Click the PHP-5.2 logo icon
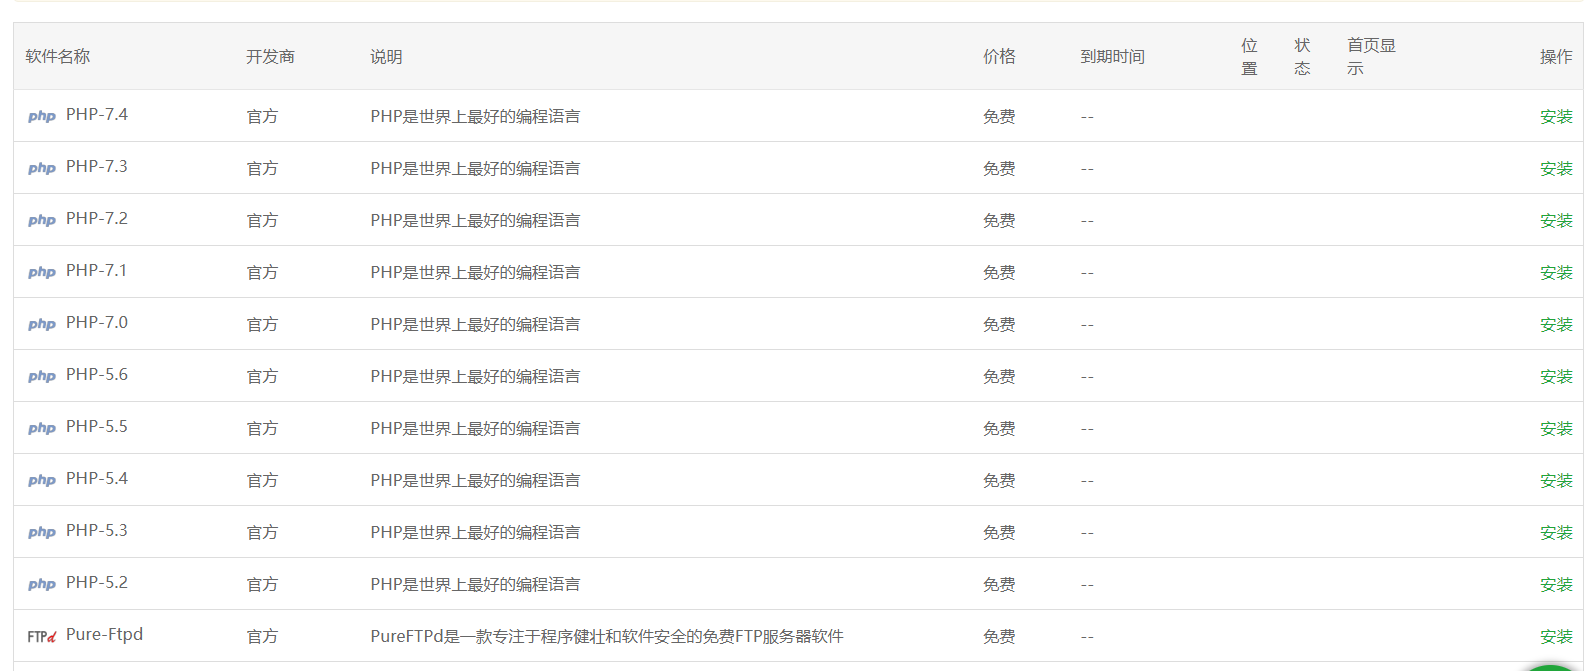This screenshot has height=671, width=1584. click(42, 584)
